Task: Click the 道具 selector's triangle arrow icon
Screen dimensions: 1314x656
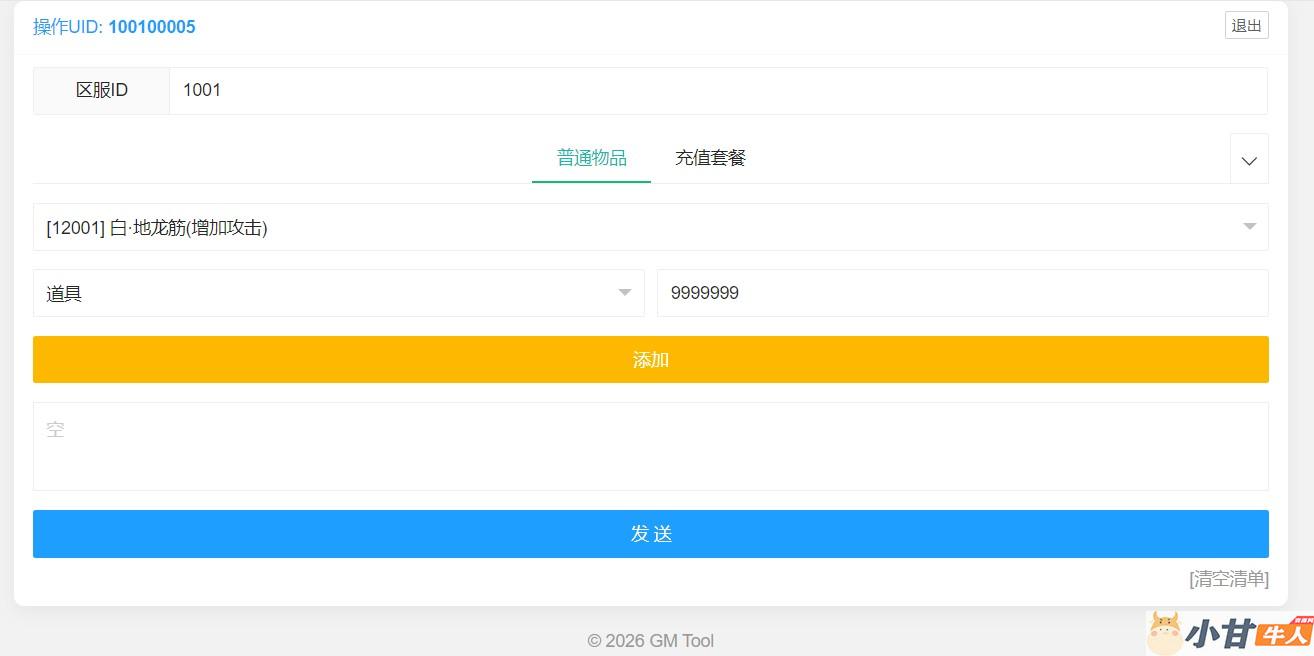Action: coord(625,293)
